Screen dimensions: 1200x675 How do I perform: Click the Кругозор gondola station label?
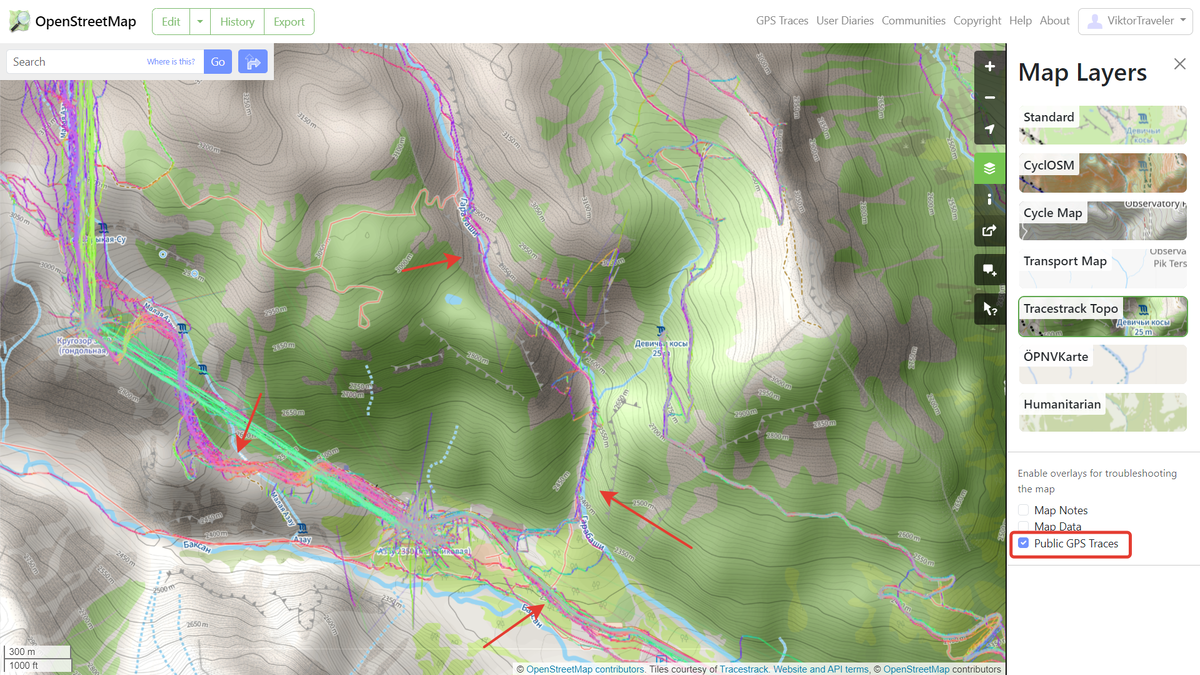pyautogui.click(x=84, y=346)
